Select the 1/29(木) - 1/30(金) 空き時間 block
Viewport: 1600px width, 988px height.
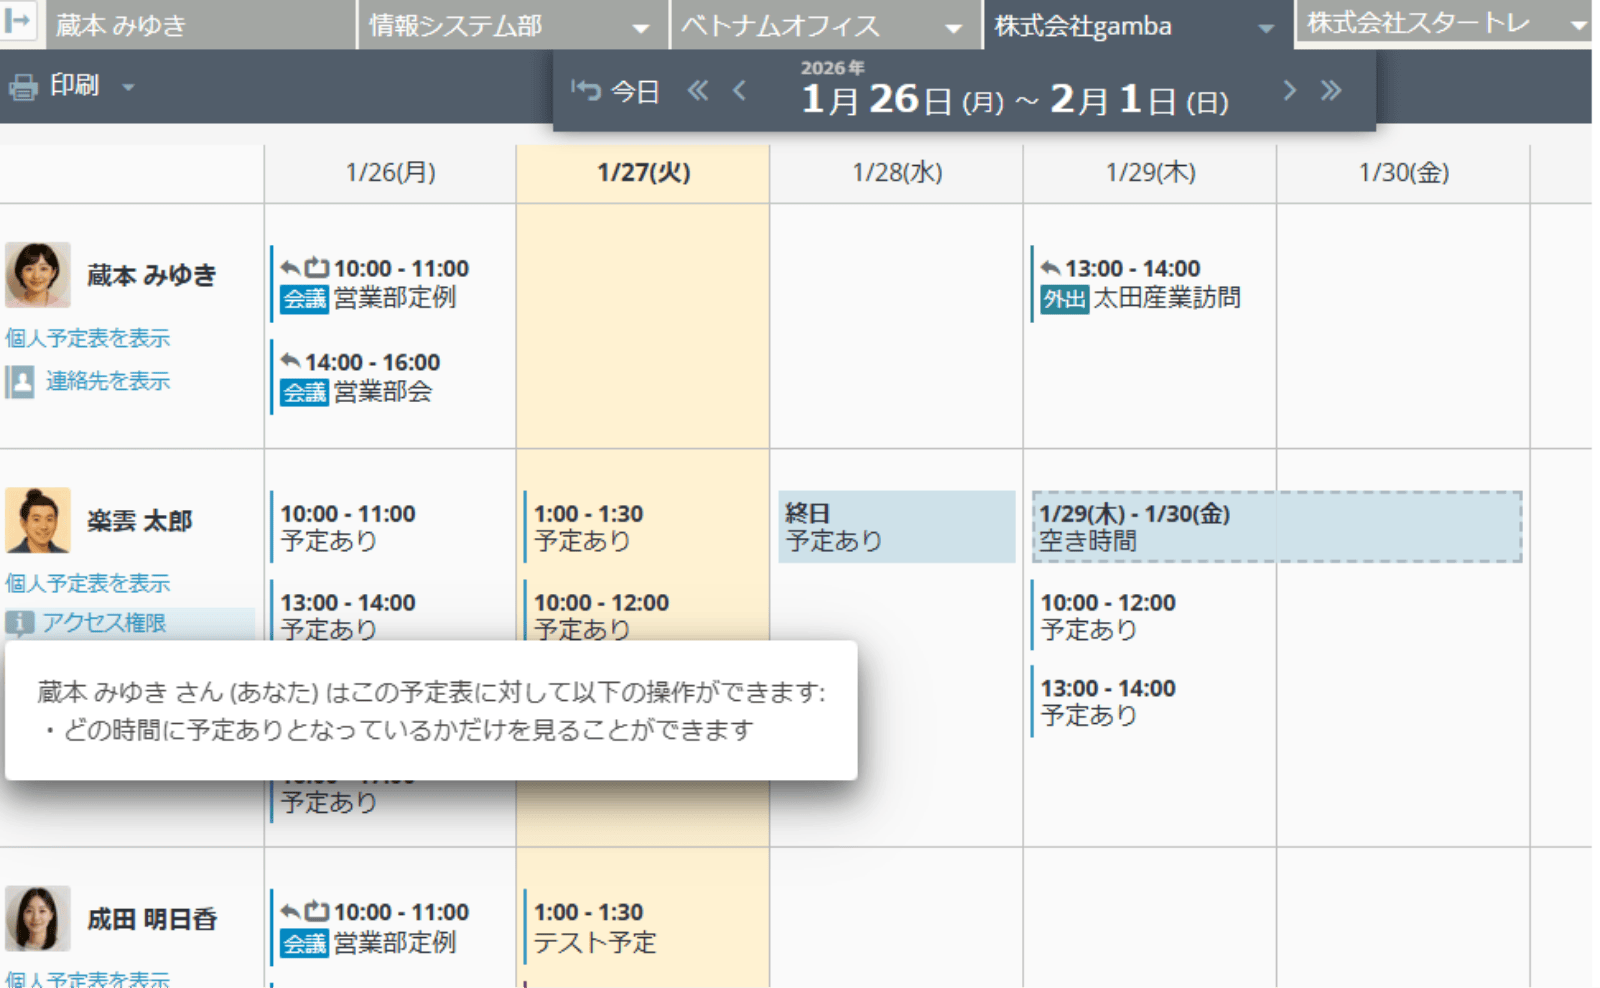tap(1276, 527)
